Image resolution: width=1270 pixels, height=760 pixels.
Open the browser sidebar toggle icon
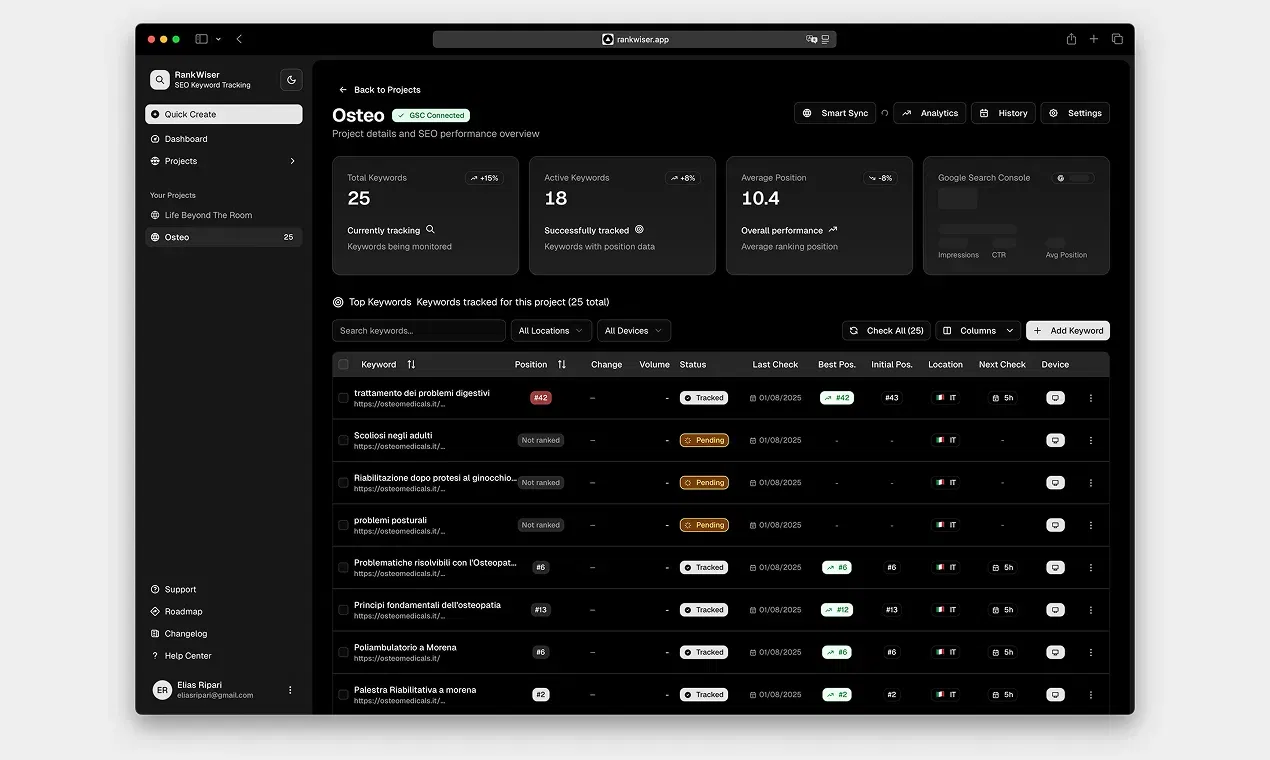click(x=201, y=39)
